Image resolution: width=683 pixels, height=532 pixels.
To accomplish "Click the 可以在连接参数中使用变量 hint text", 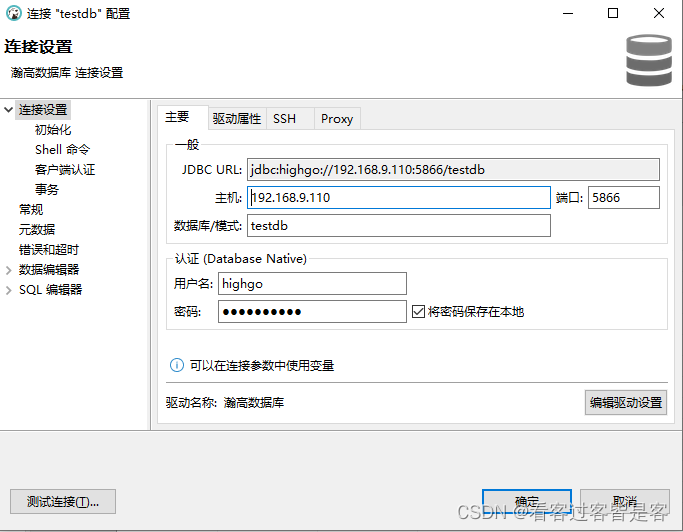I will 262,366.
